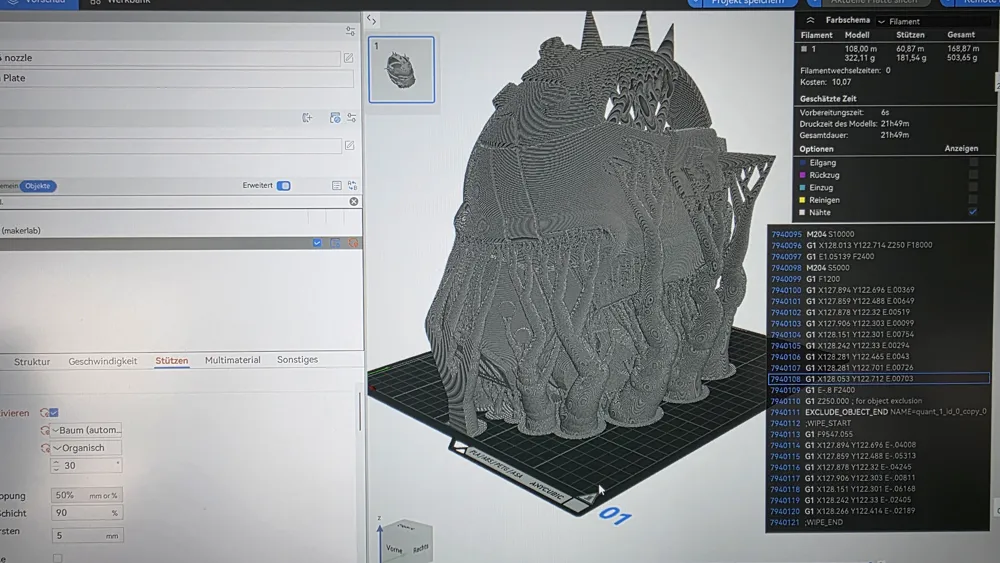Select the Stützen tab
Image resolution: width=1000 pixels, height=563 pixels.
(x=172, y=360)
